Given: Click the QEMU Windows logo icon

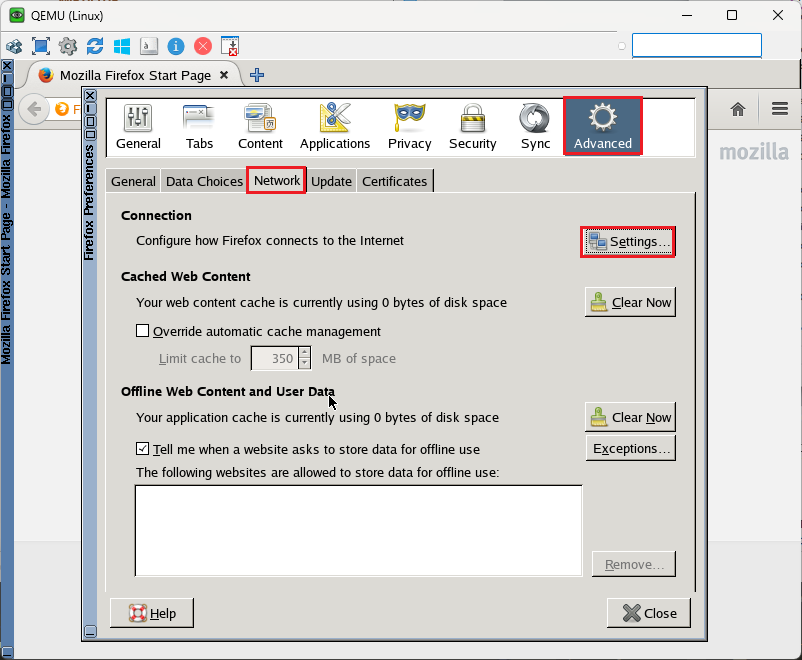Looking at the screenshot, I should [x=122, y=46].
